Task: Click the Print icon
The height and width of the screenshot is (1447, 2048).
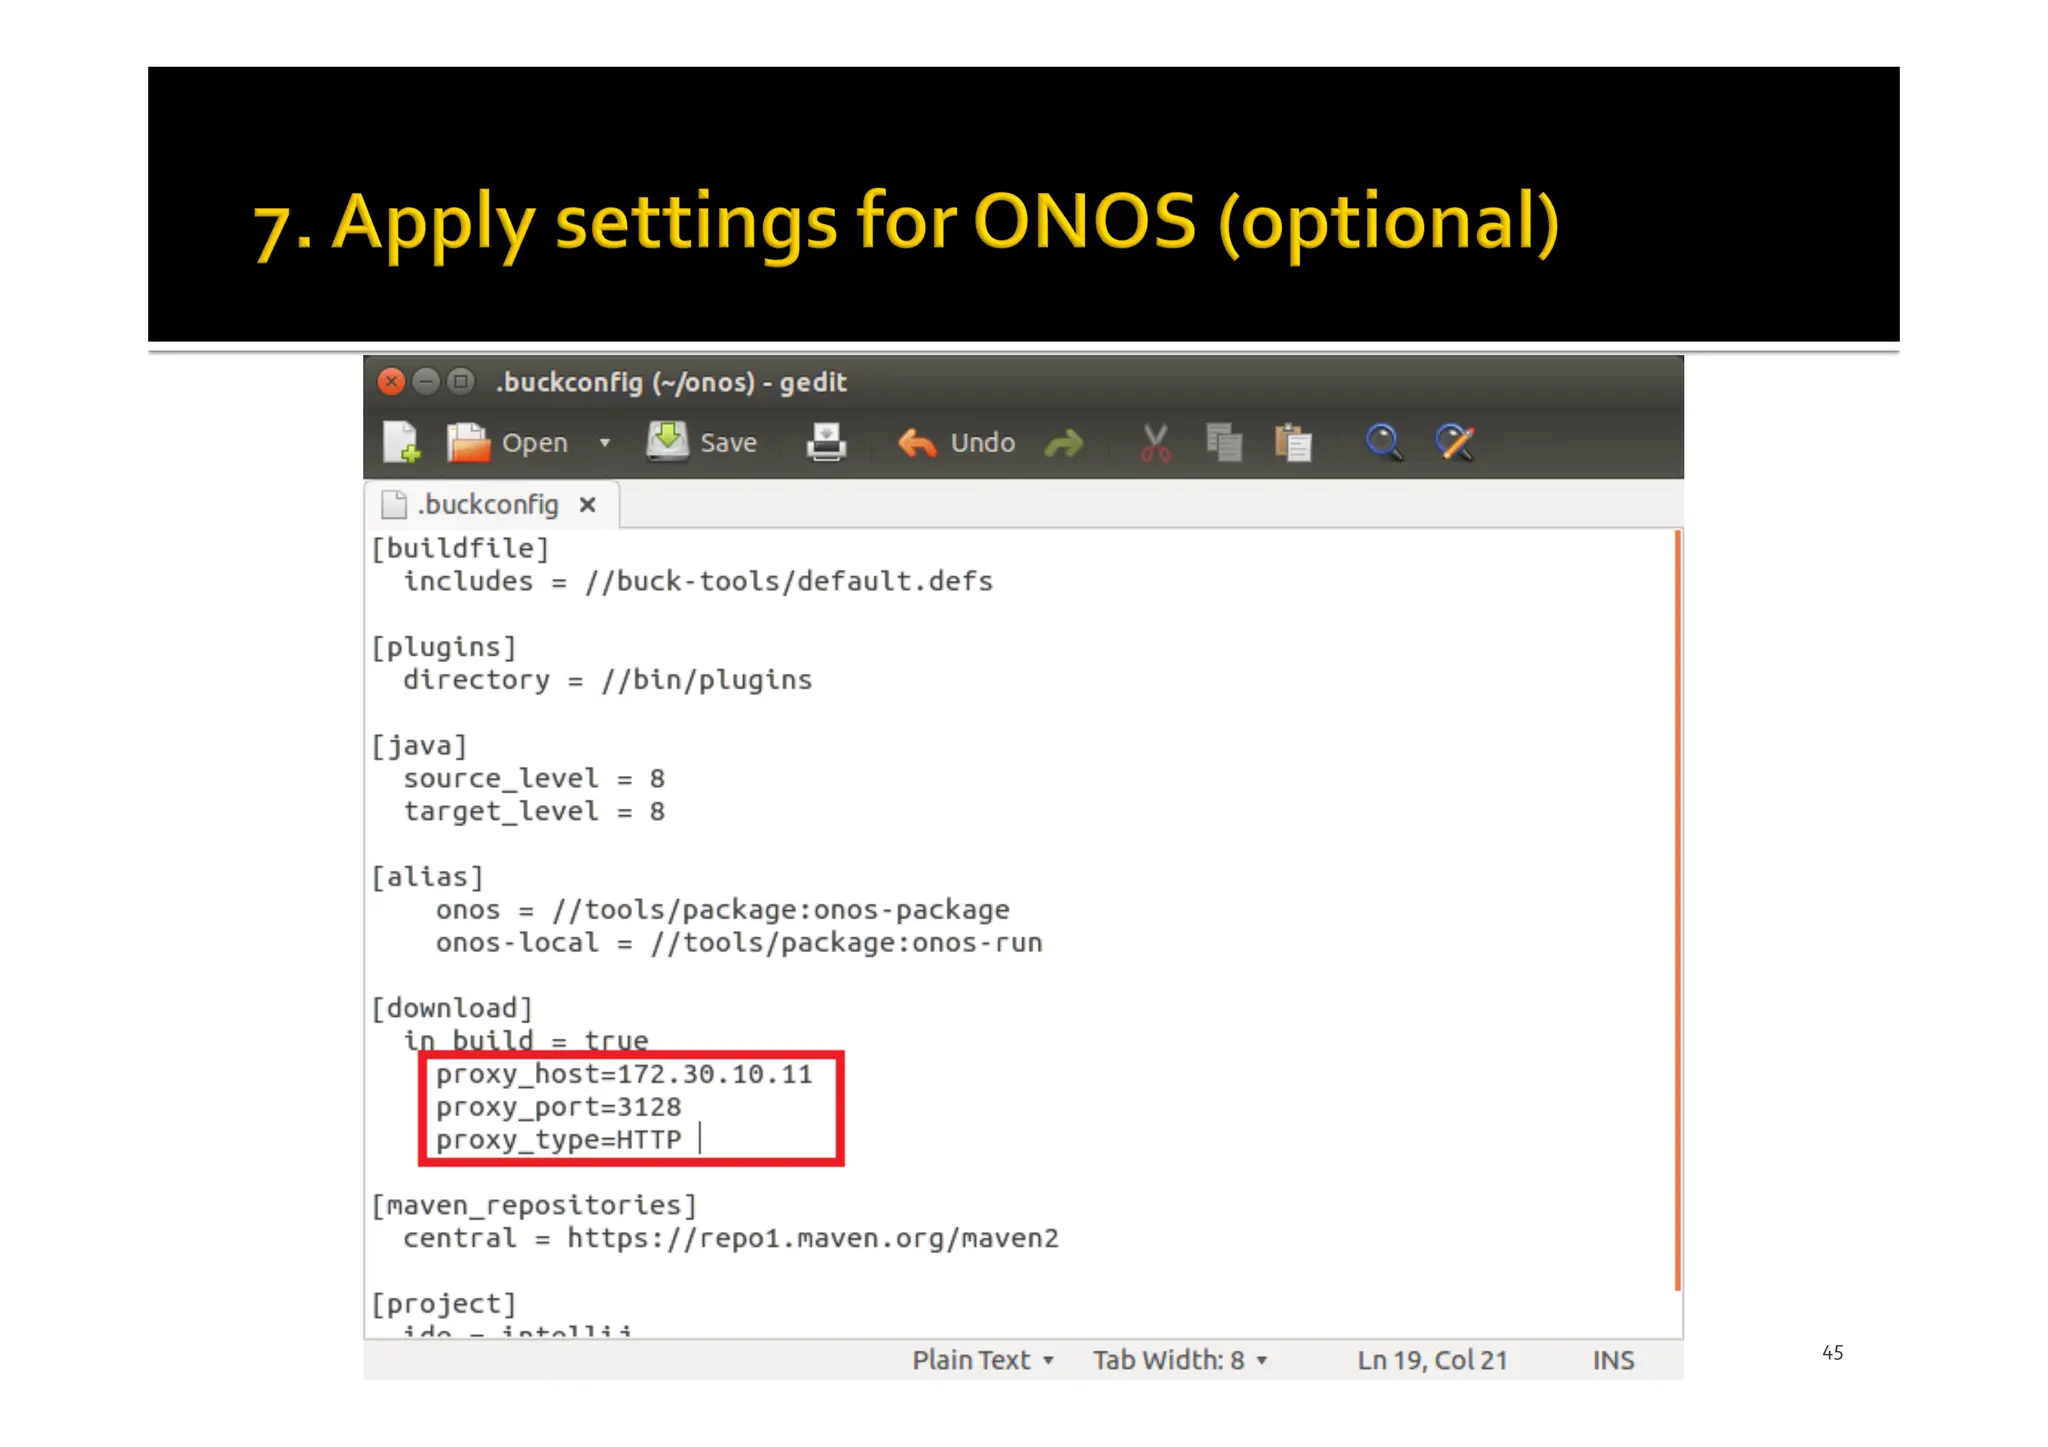Action: pyautogui.click(x=826, y=442)
